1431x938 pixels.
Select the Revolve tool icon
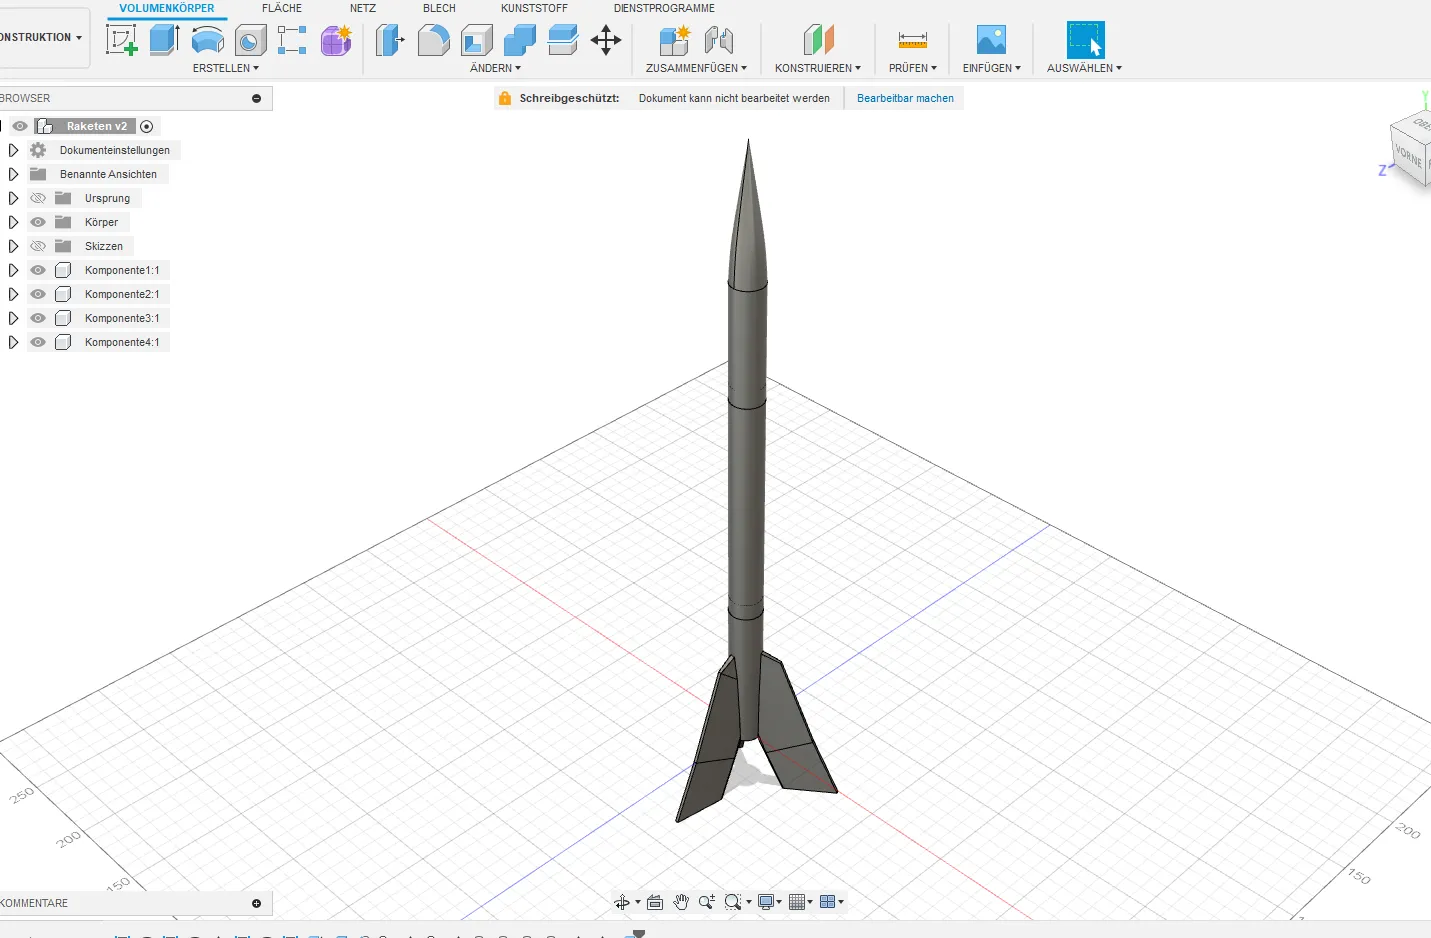tap(207, 40)
